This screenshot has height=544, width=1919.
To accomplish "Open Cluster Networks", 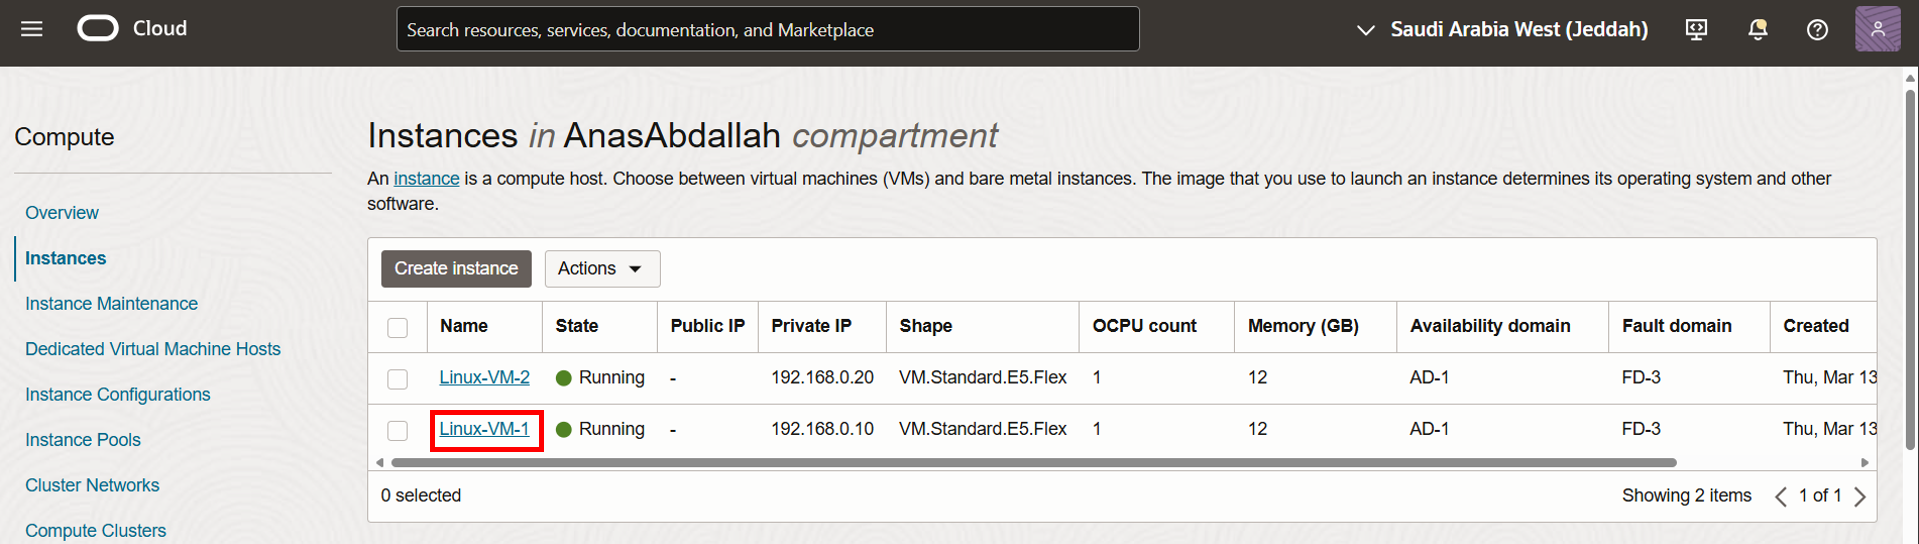I will [x=92, y=485].
